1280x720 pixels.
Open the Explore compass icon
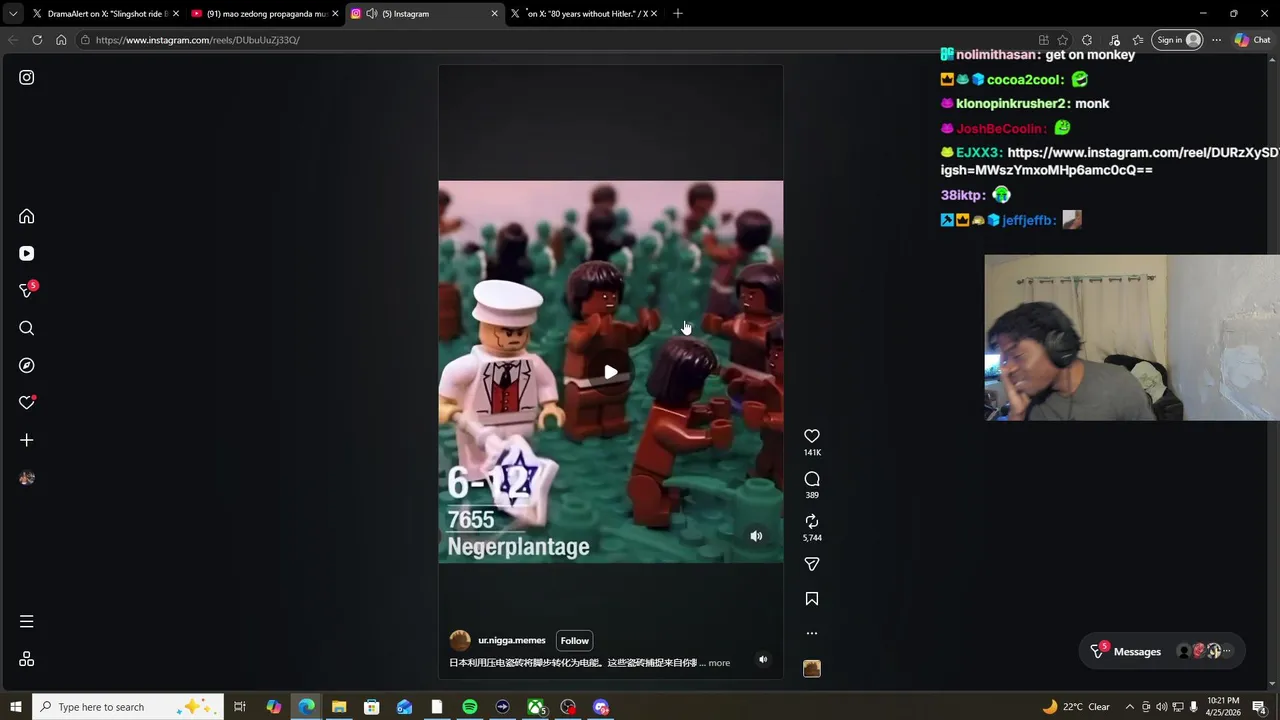[27, 366]
